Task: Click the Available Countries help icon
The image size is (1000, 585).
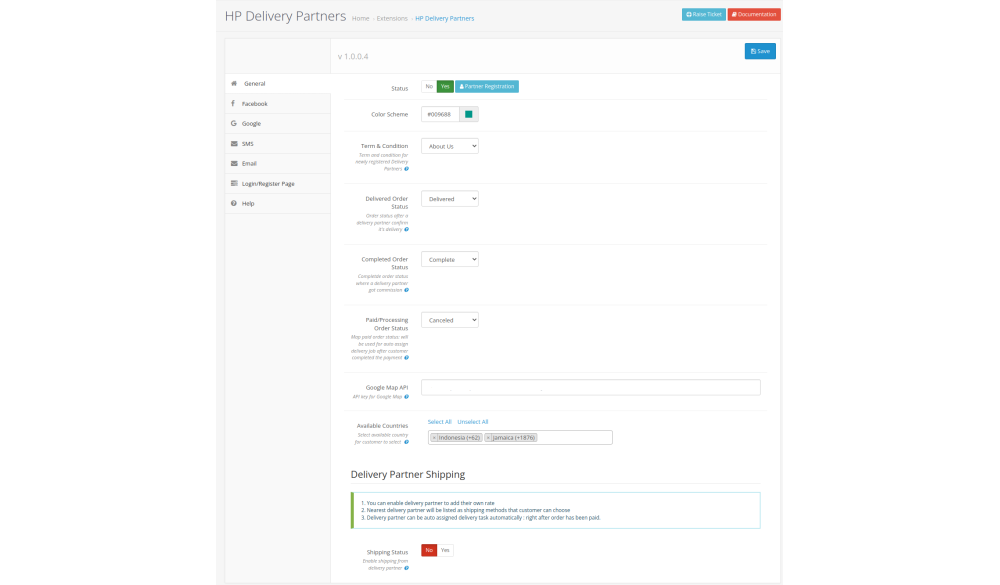Action: pyautogui.click(x=406, y=442)
